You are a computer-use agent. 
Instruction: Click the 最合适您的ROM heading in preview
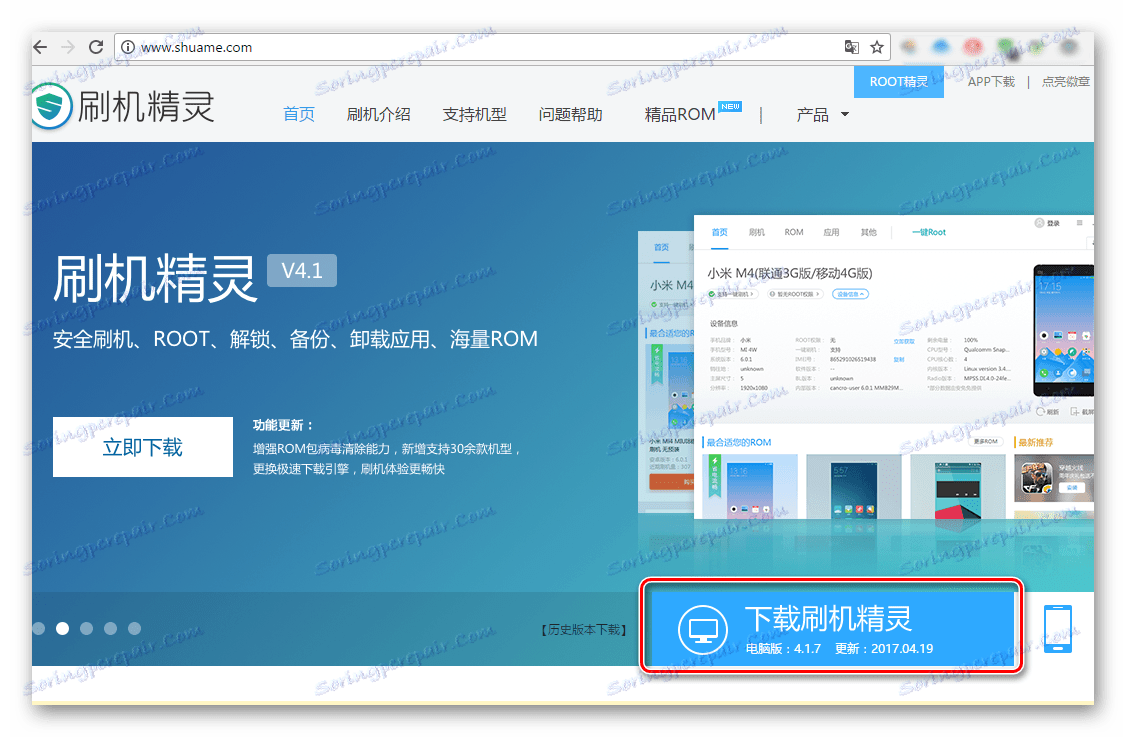point(738,442)
